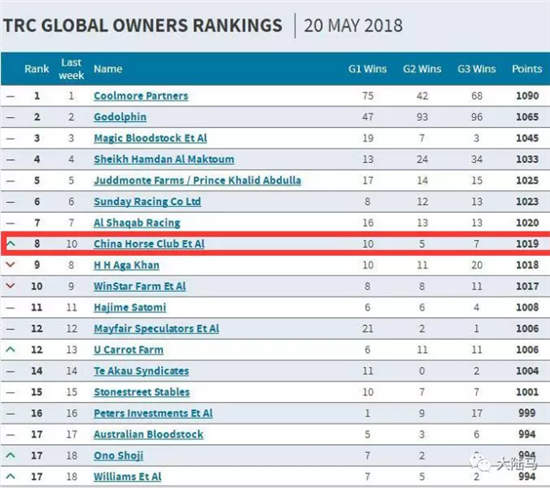
Task: Click the watermark logo near the bottom right
Action: click(503, 463)
